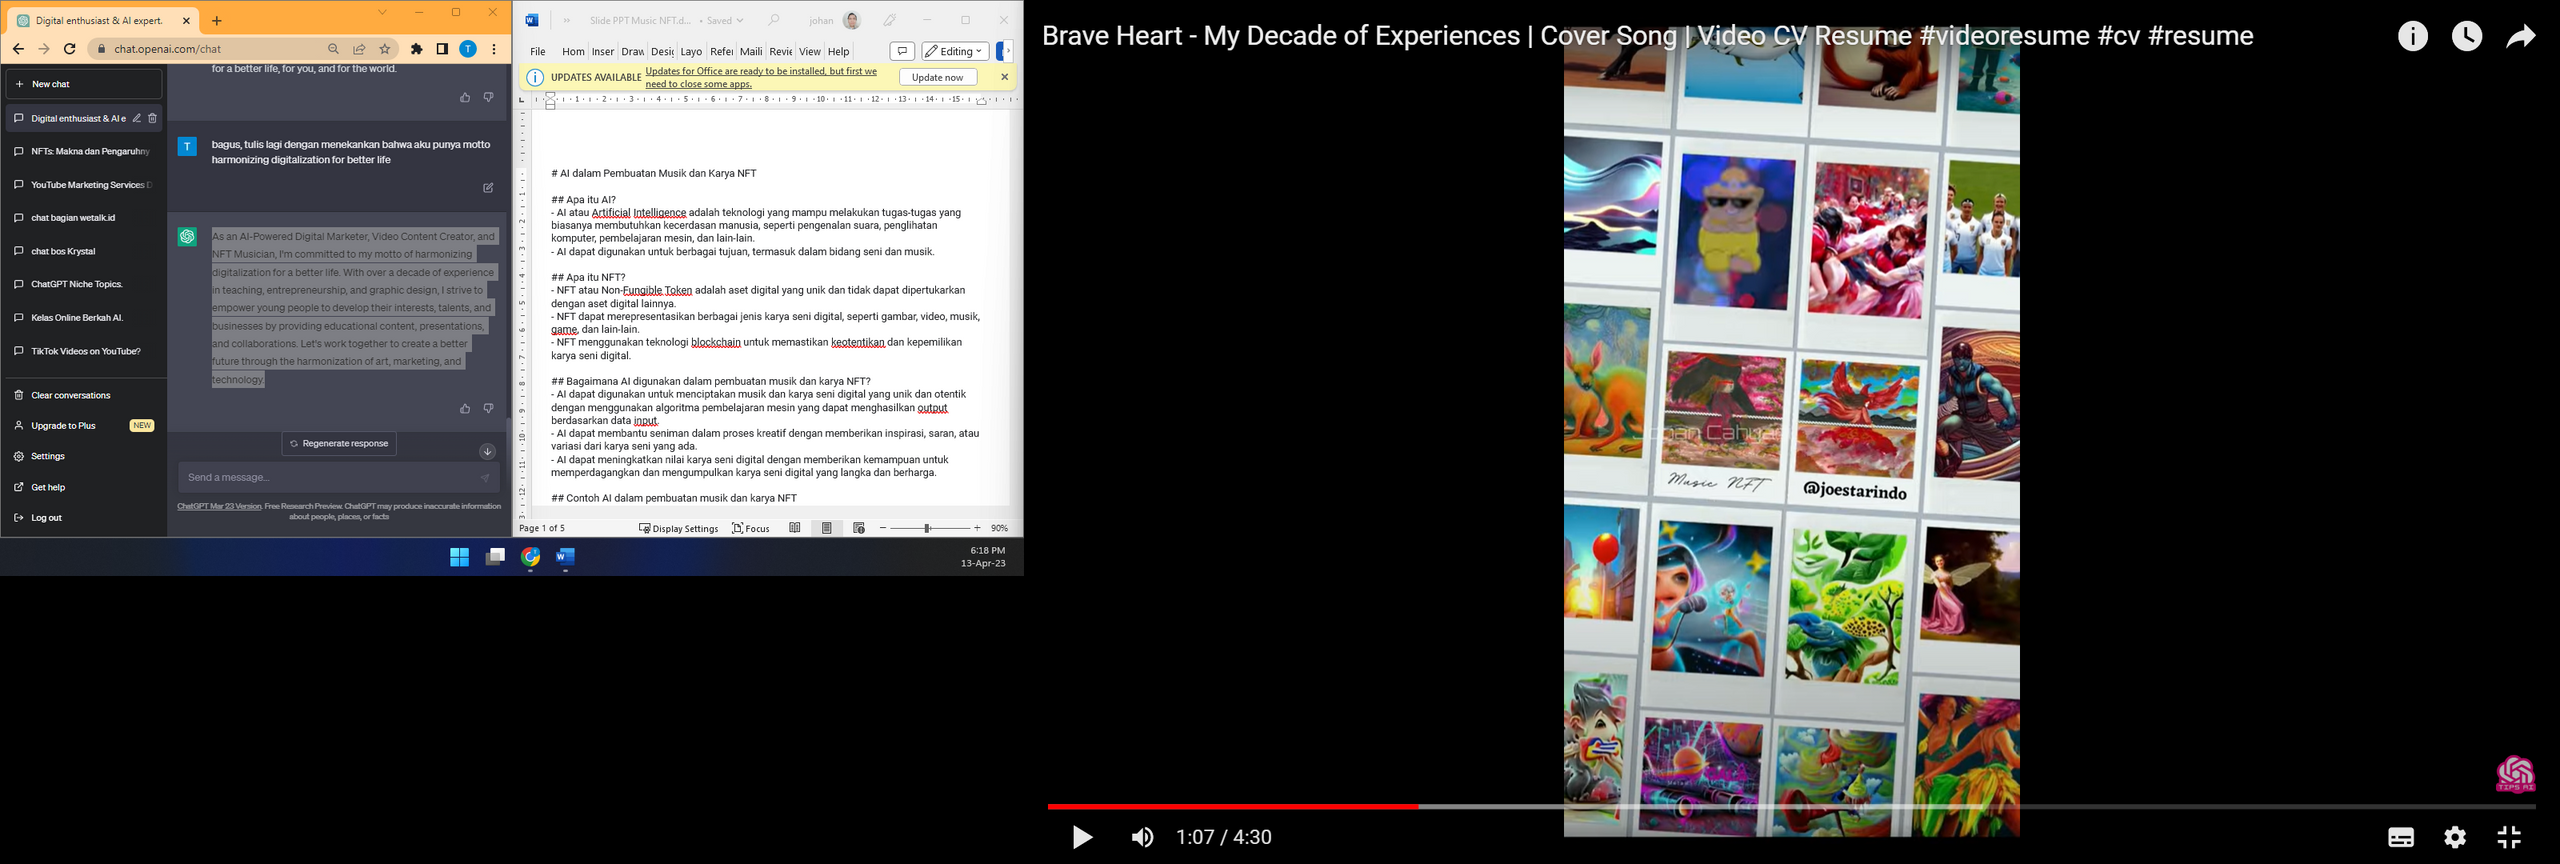This screenshot has width=2560, height=864.
Task: Open the View tab in Word
Action: click(x=809, y=52)
